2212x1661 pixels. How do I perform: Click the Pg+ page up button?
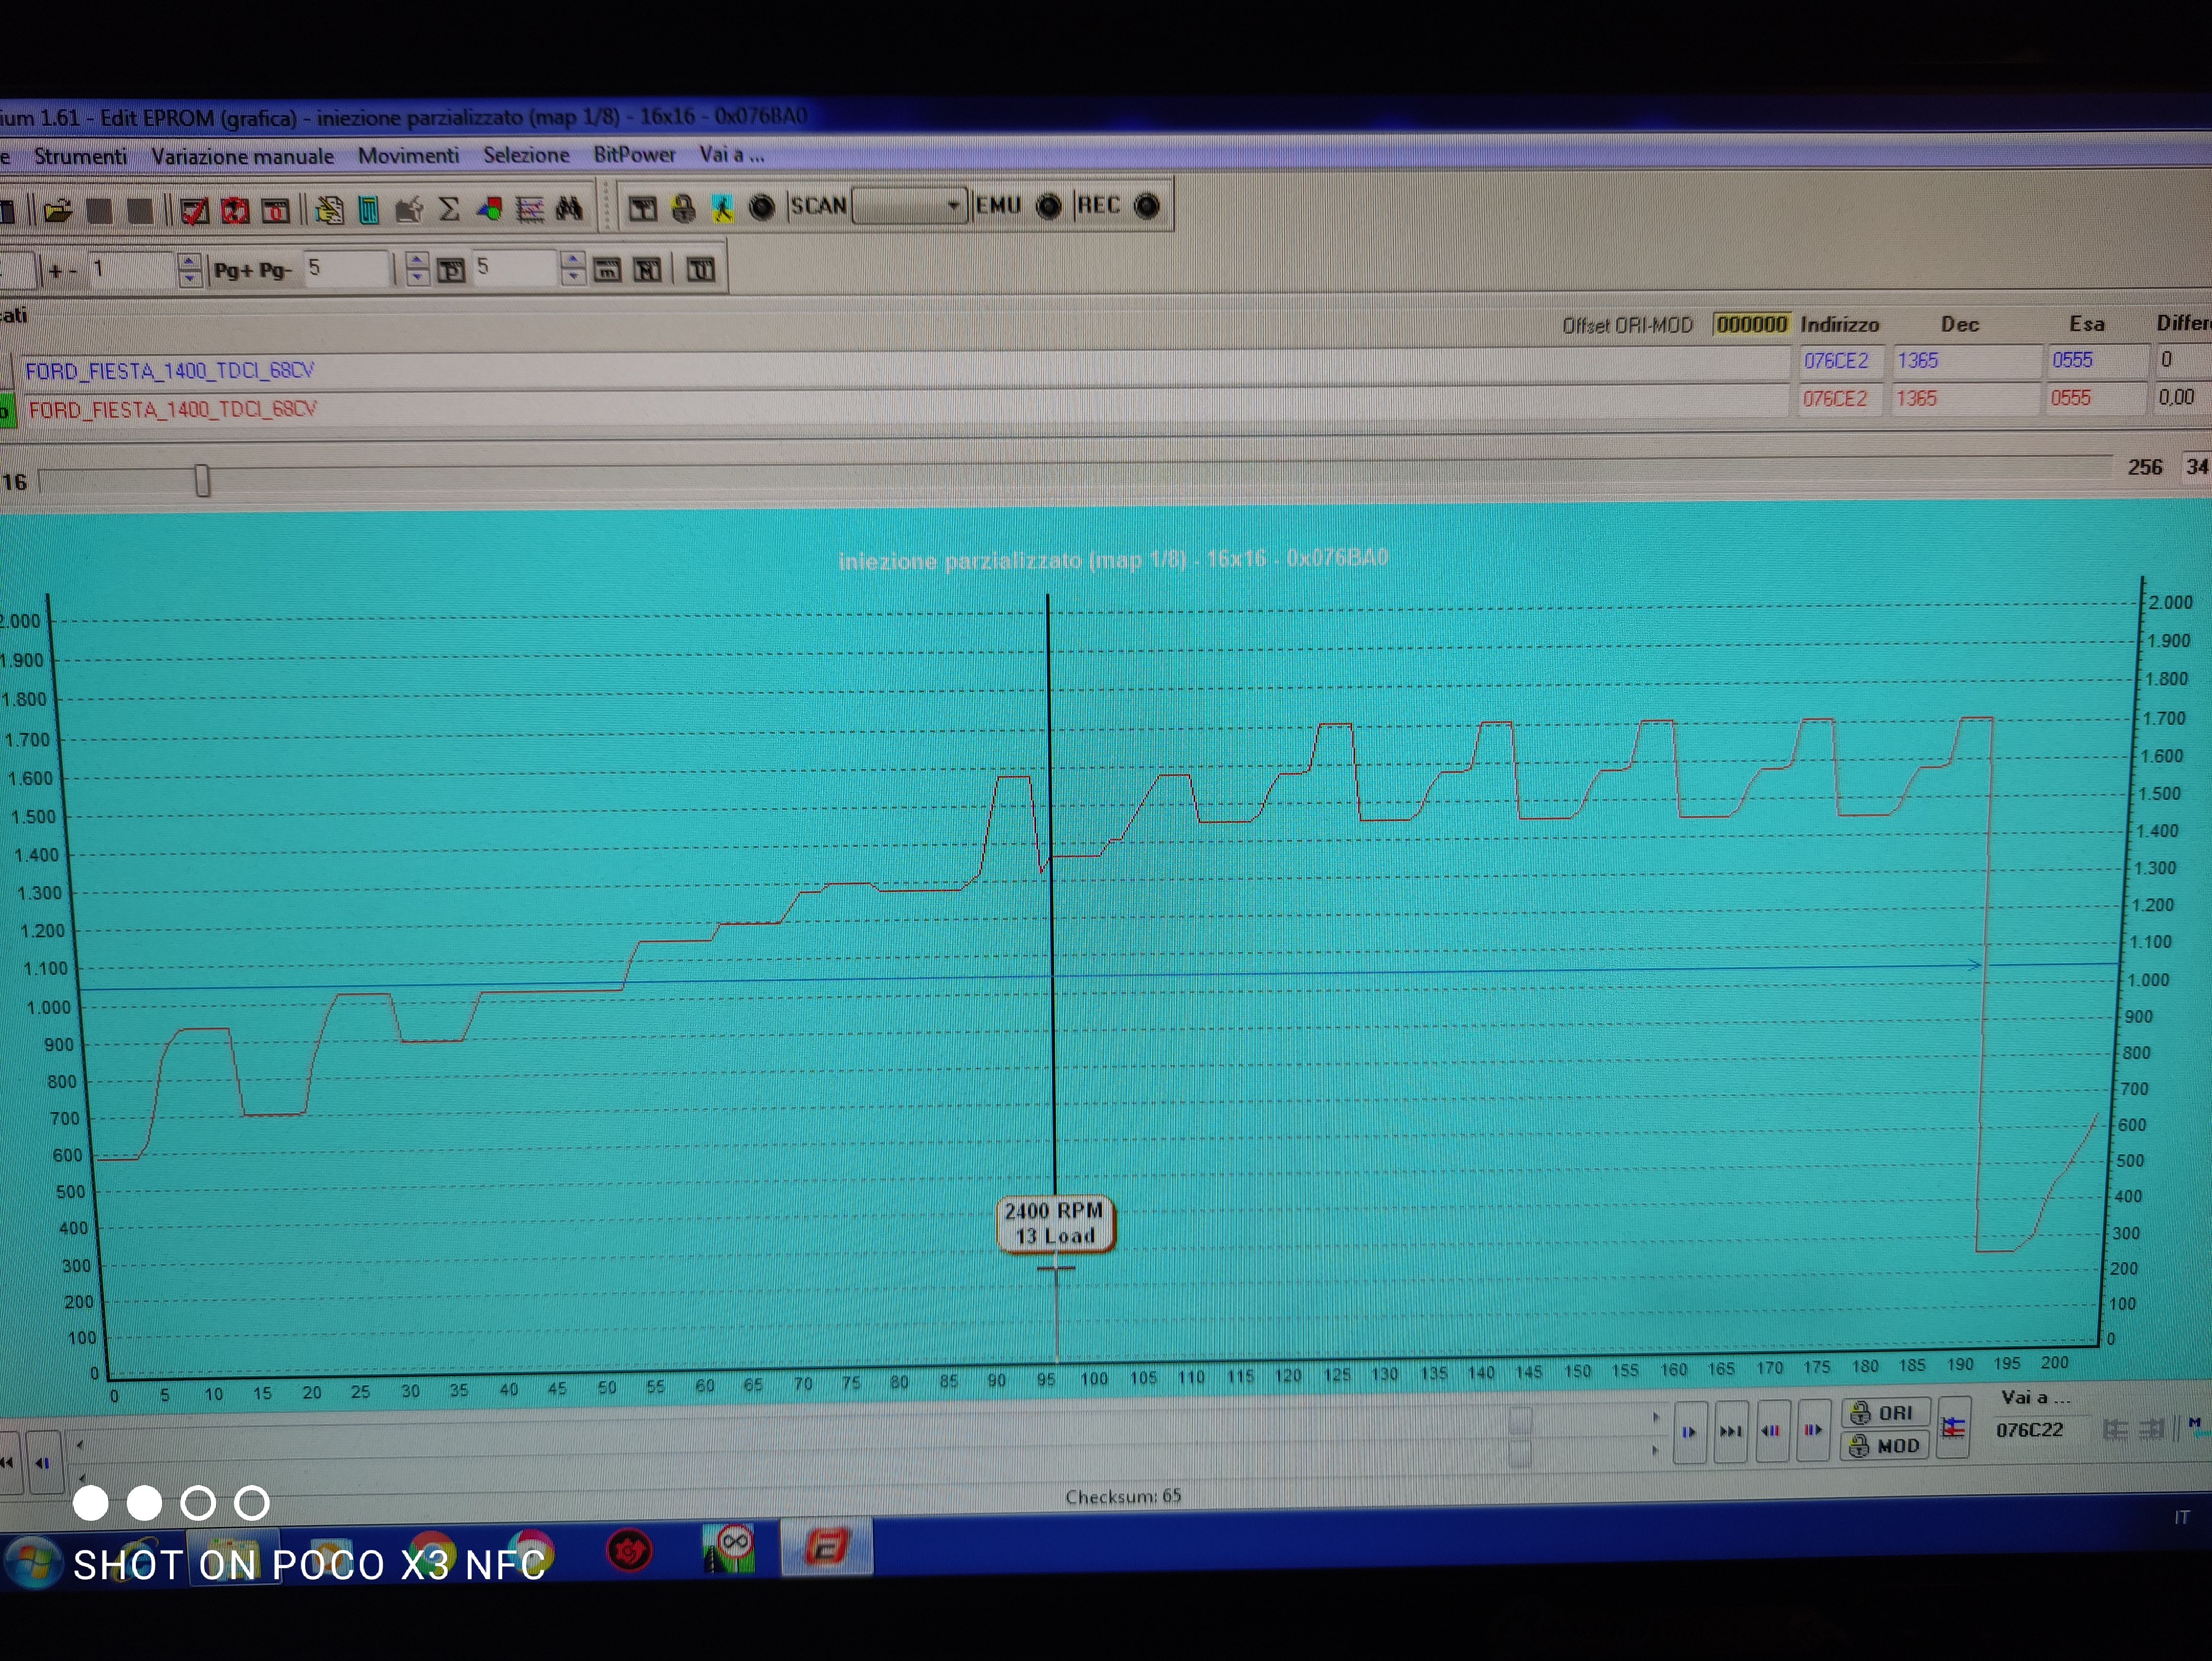click(233, 270)
